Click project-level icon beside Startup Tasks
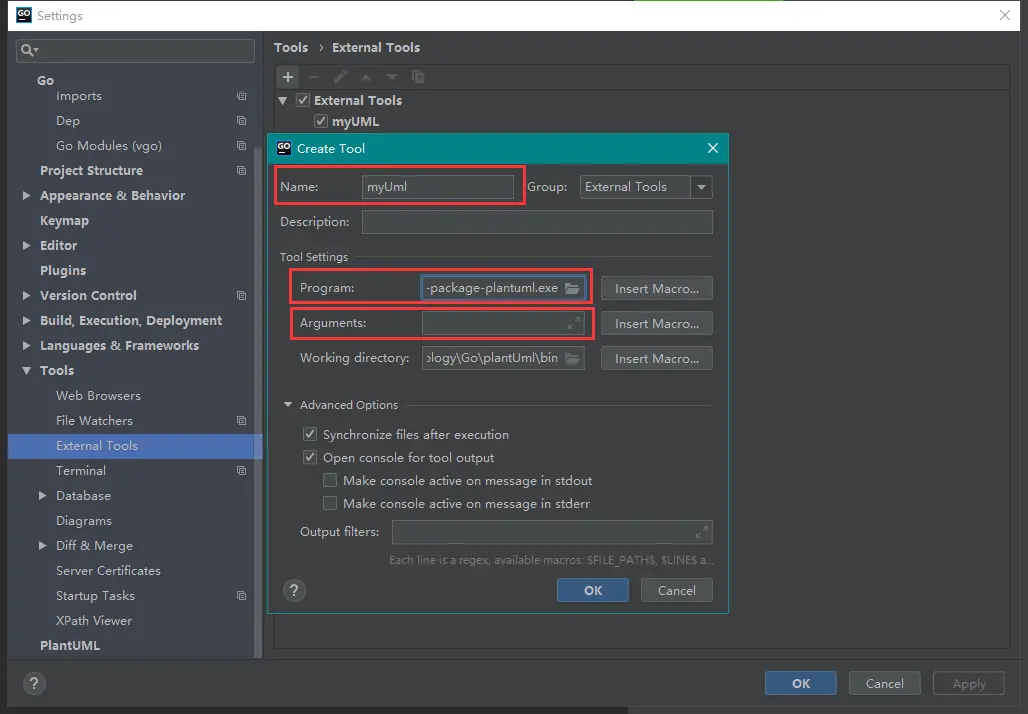 [241, 596]
